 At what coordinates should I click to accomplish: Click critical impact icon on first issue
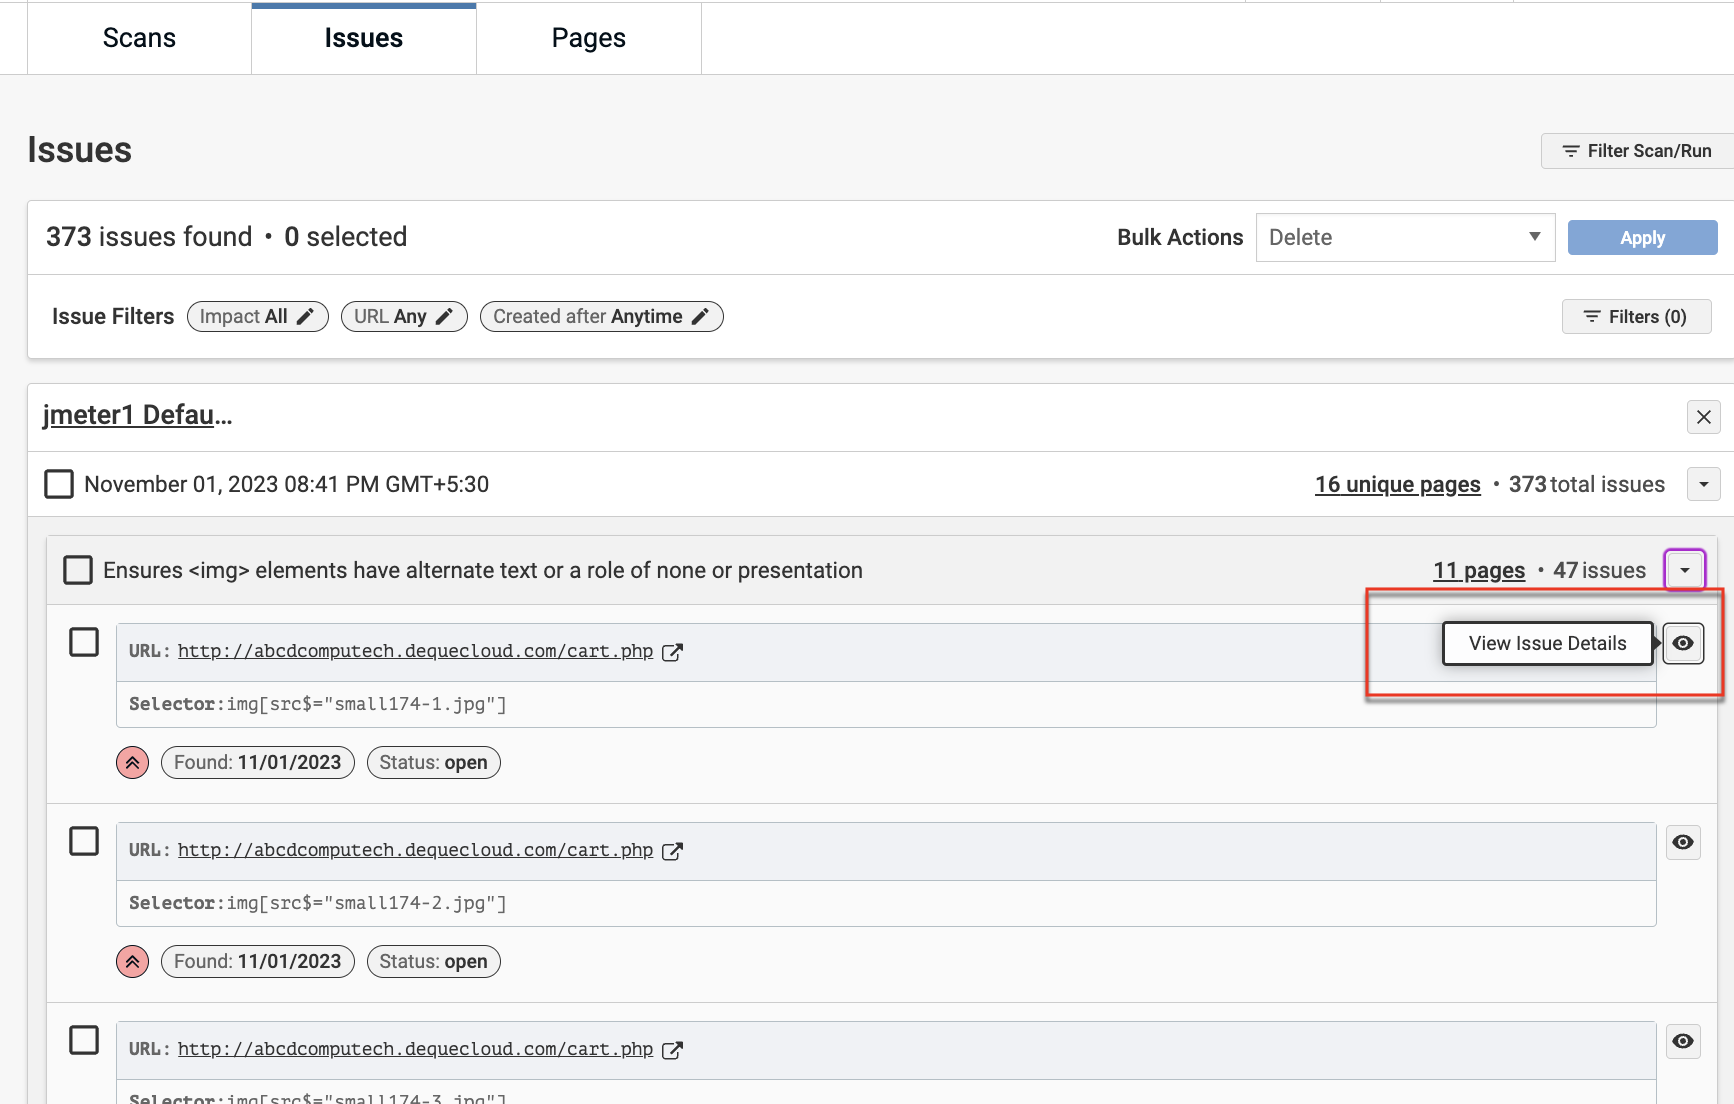[132, 763]
